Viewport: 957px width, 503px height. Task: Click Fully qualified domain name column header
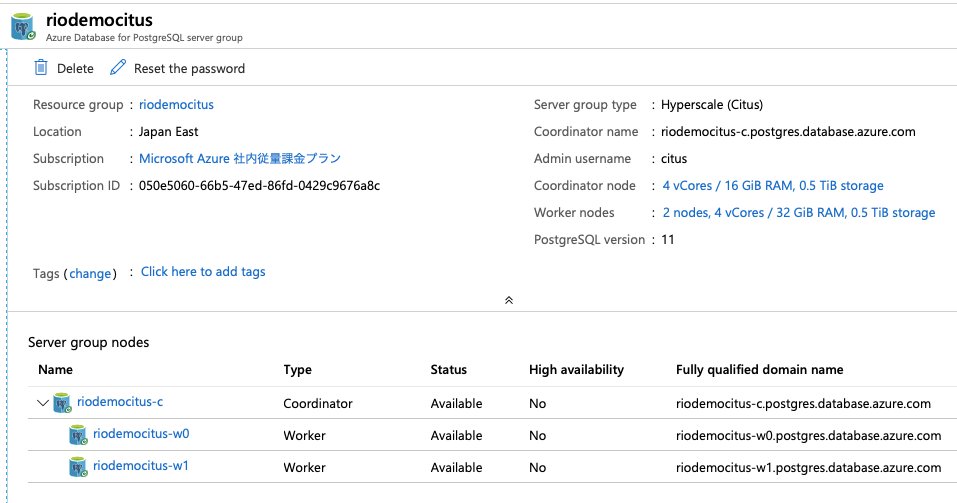tap(759, 369)
